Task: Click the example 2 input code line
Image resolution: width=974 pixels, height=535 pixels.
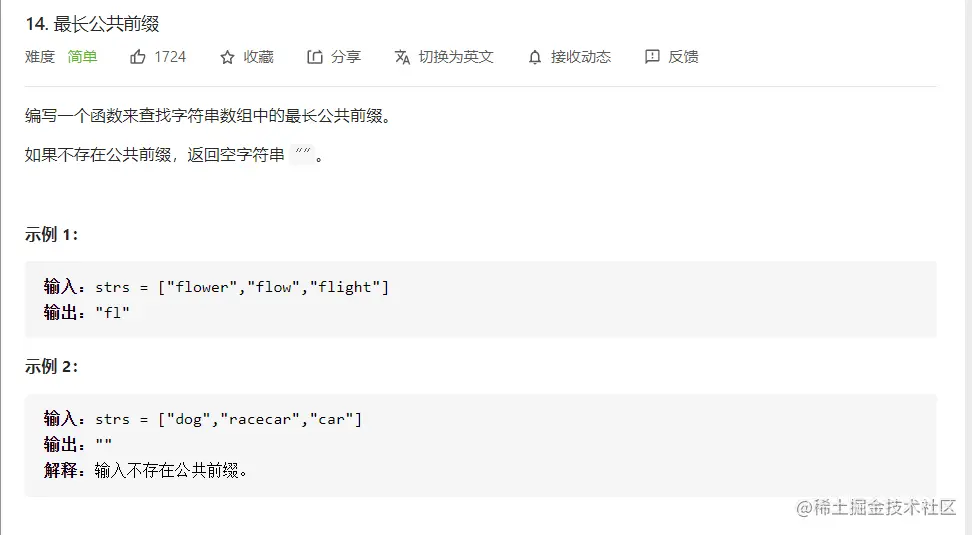Action: [203, 419]
